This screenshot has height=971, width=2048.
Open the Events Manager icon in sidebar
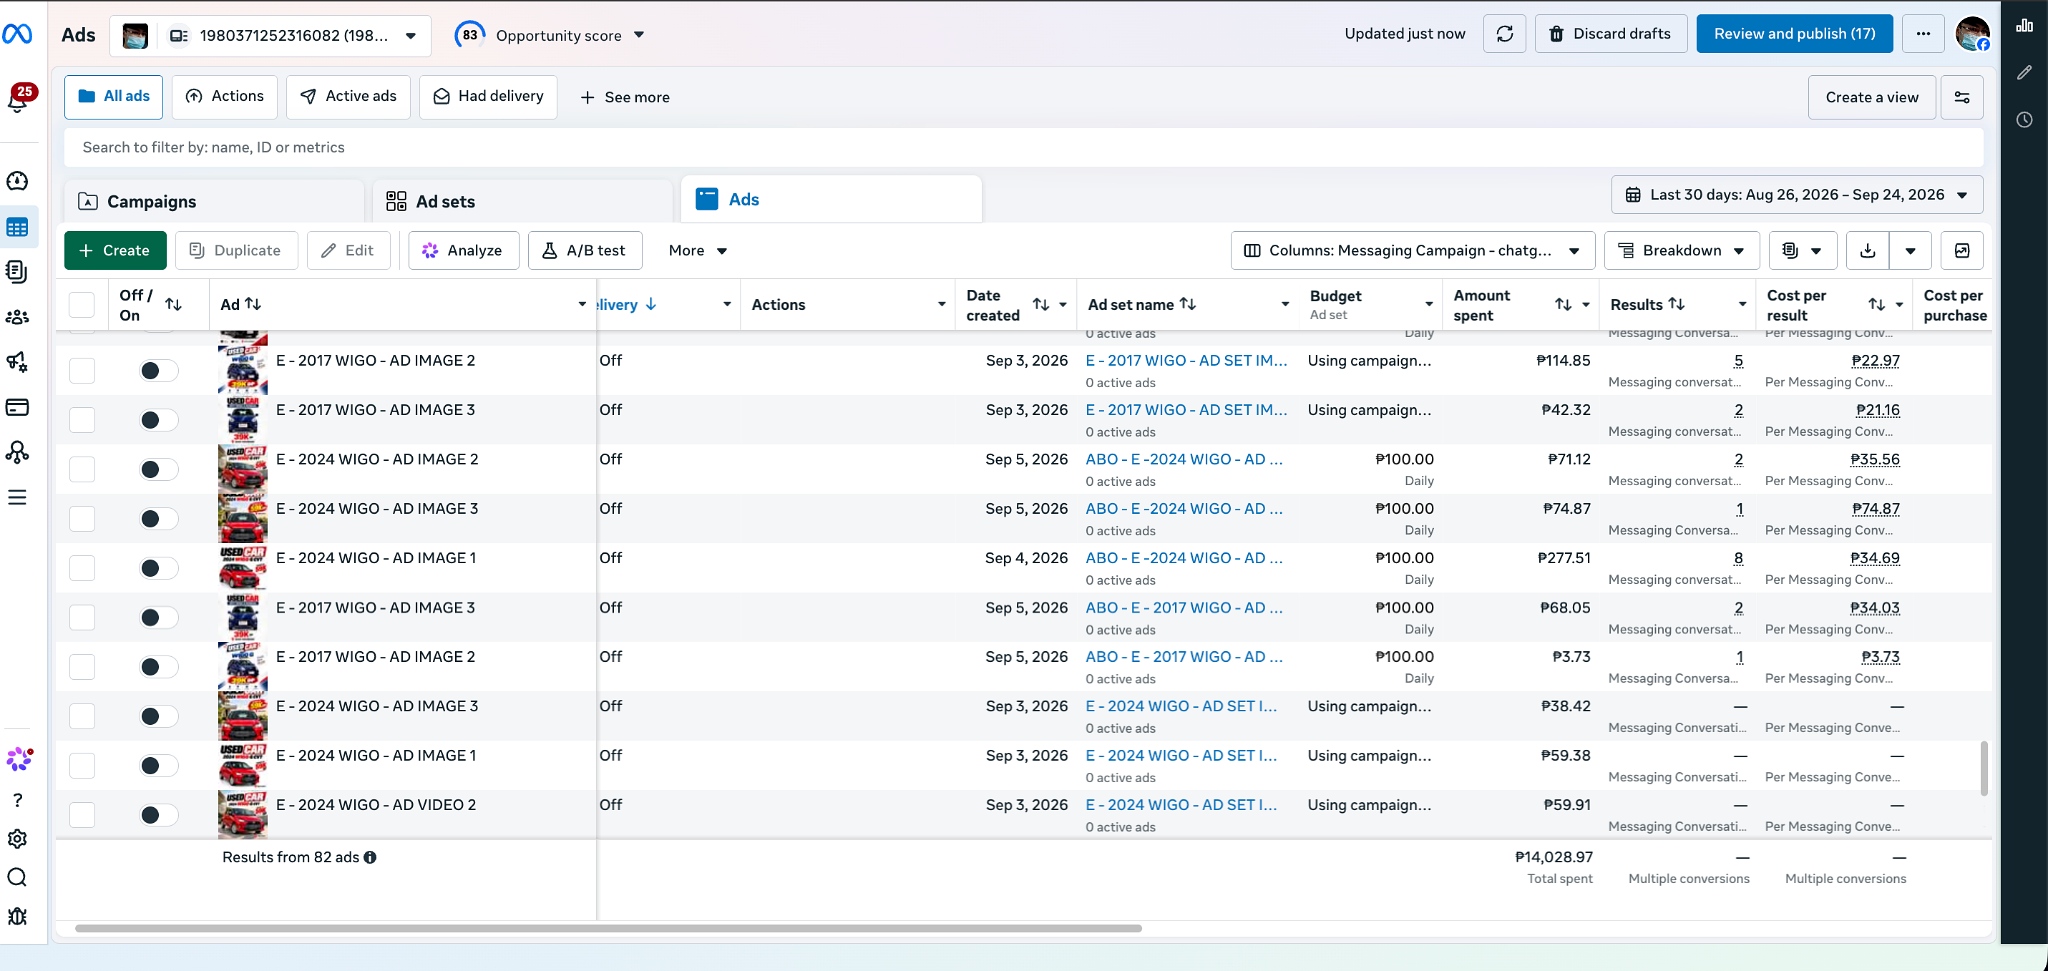(x=17, y=452)
